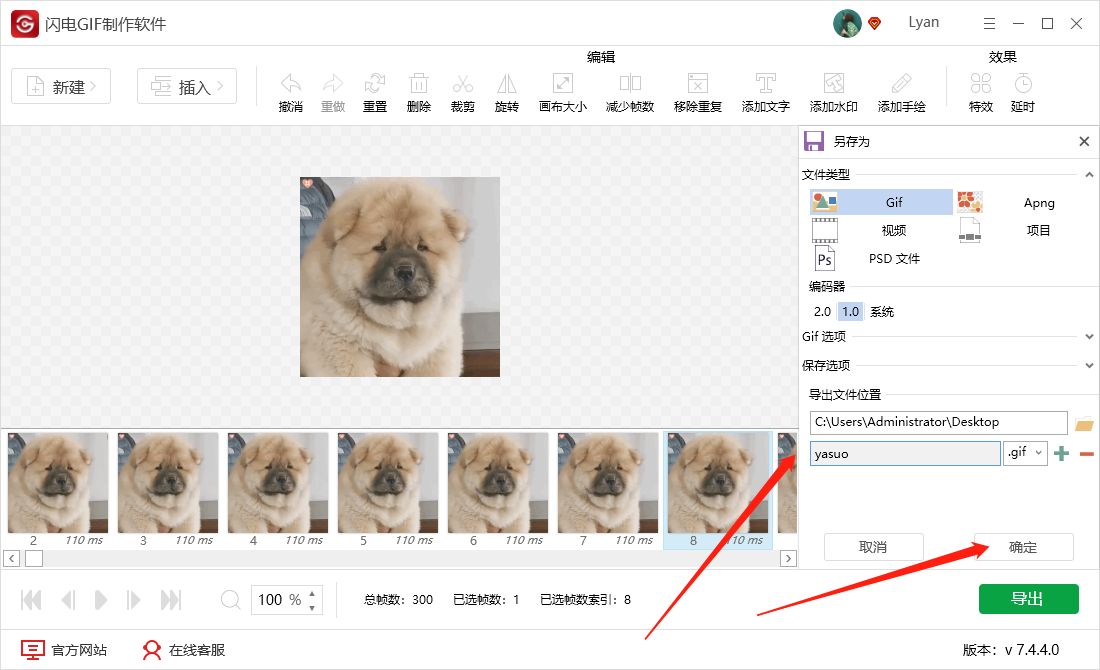This screenshot has height=670, width=1100.
Task: Switch the encoder to 2.0
Action: pyautogui.click(x=822, y=311)
